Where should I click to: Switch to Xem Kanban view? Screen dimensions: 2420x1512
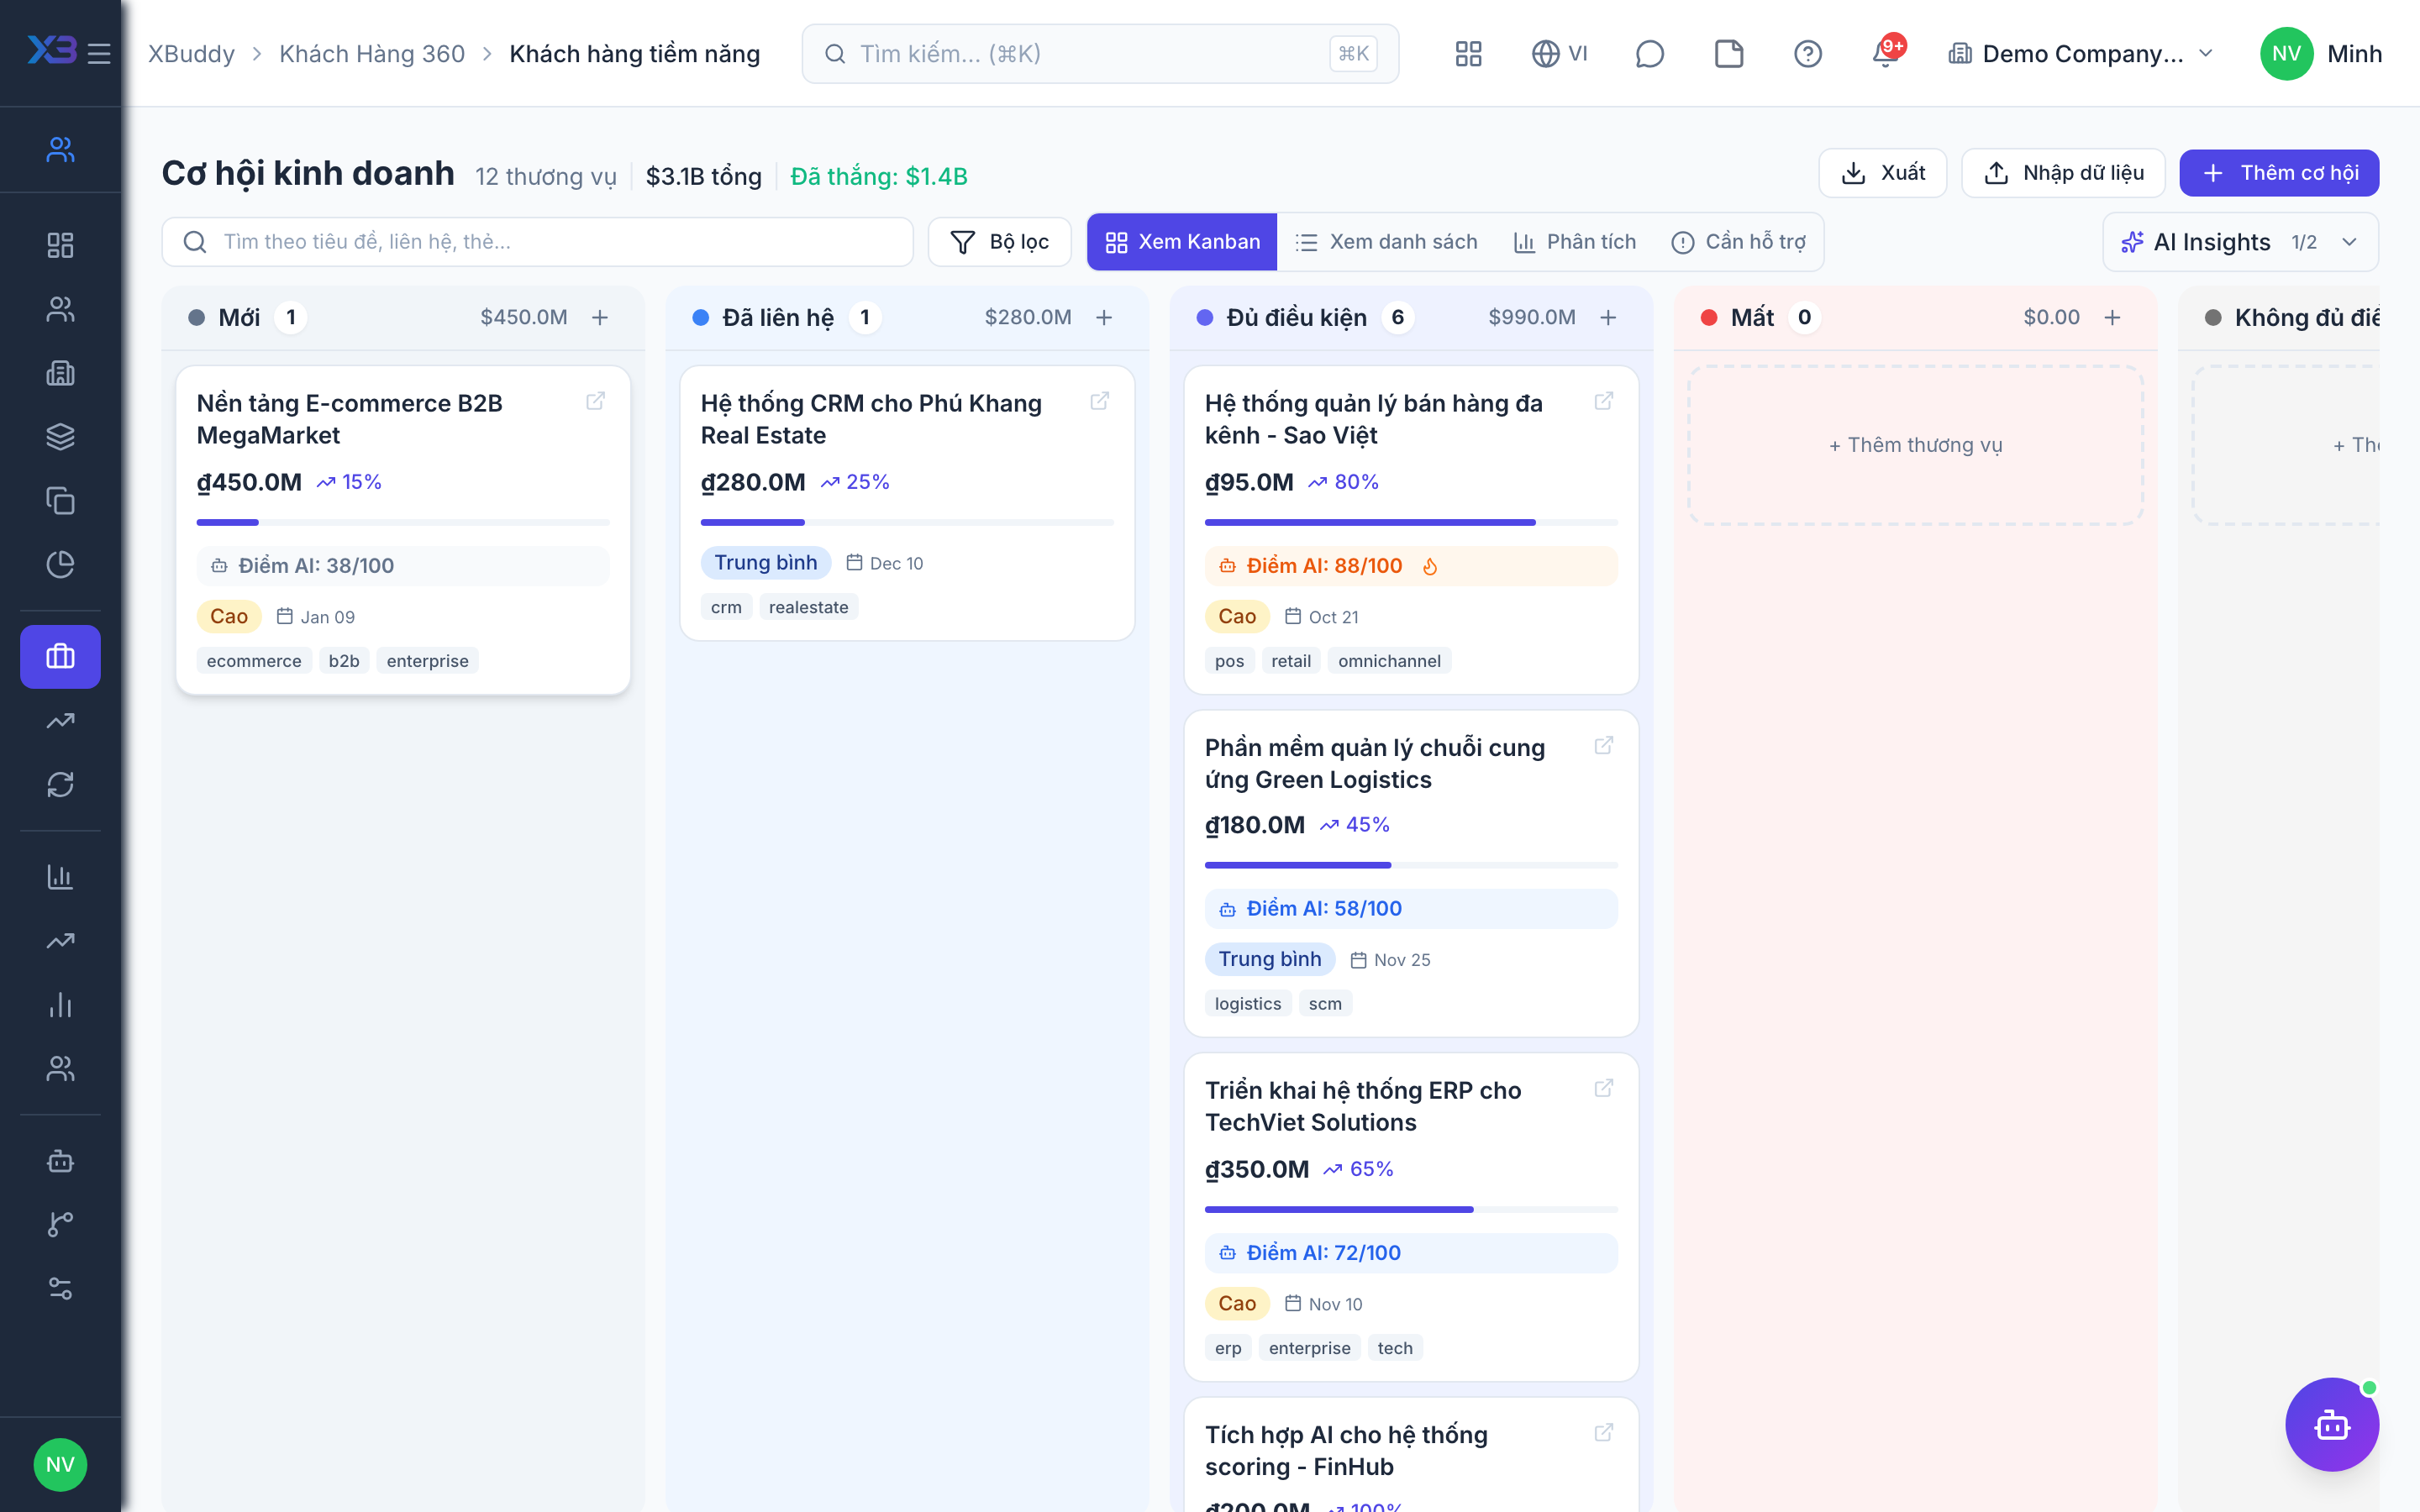[1182, 242]
